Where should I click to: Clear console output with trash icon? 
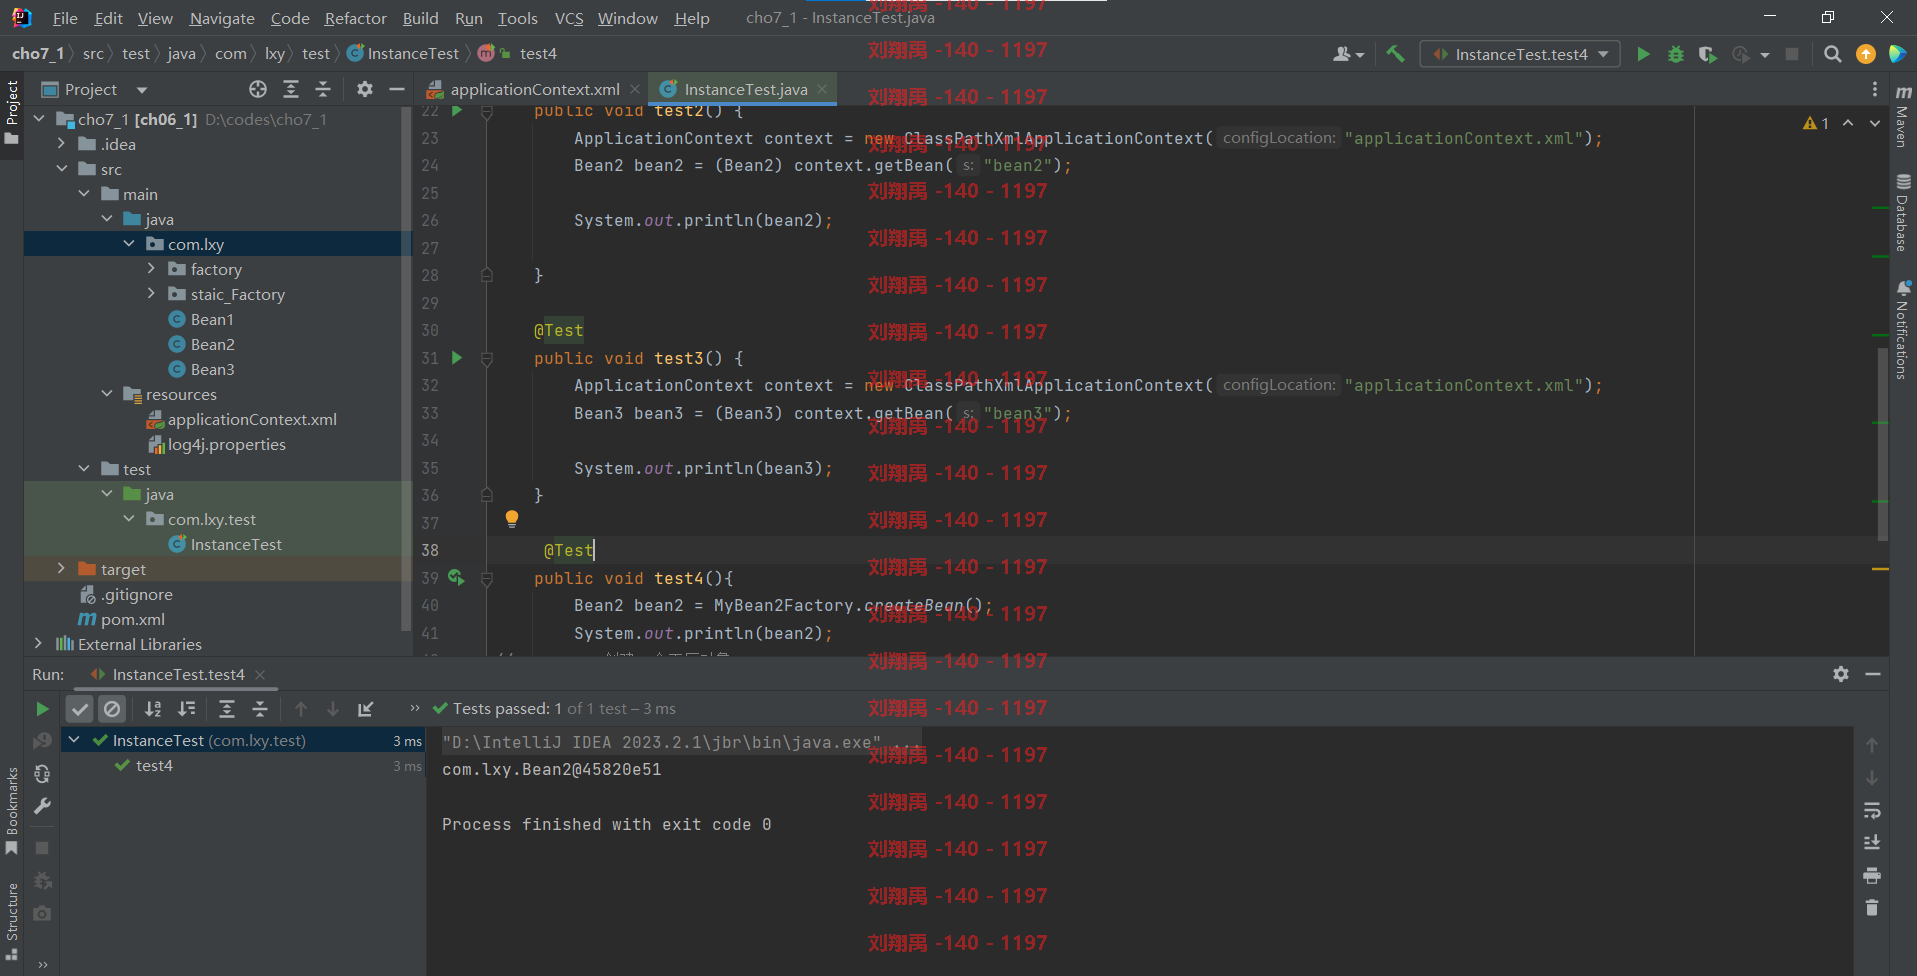click(1872, 908)
